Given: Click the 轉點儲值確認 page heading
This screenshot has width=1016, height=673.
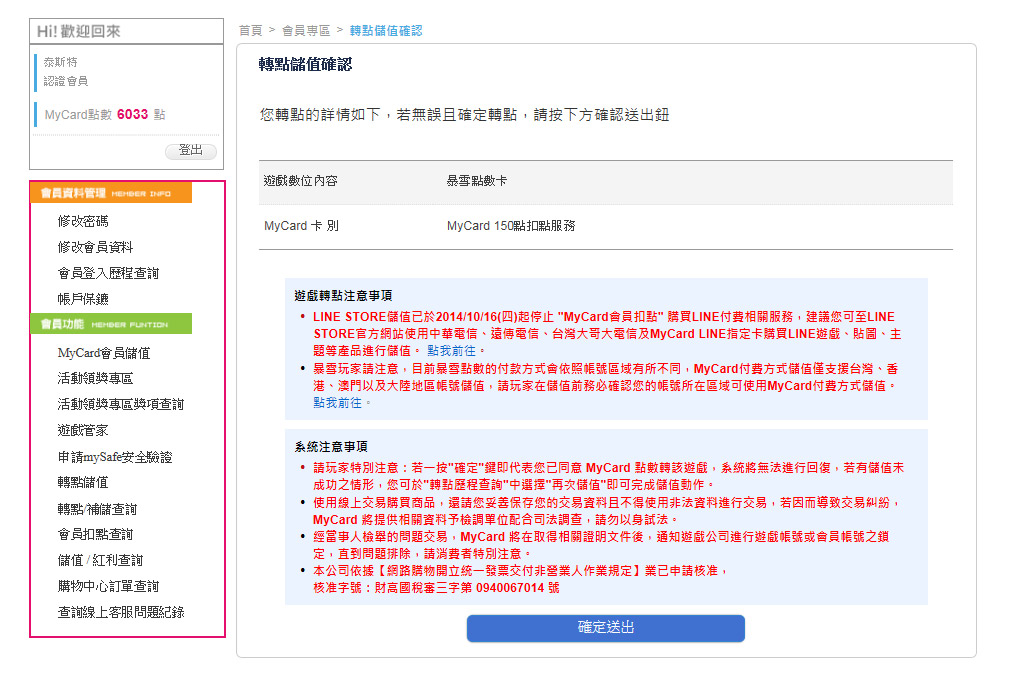Looking at the screenshot, I should point(305,64).
